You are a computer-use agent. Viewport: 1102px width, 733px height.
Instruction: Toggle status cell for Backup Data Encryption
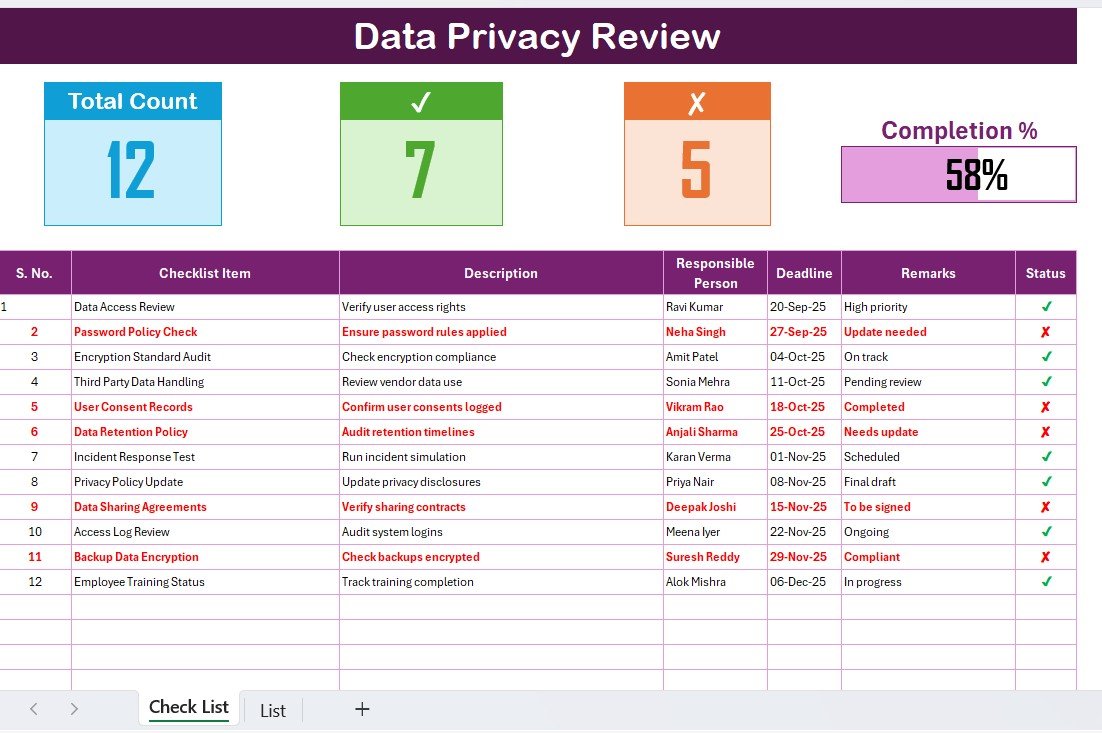tap(1046, 557)
